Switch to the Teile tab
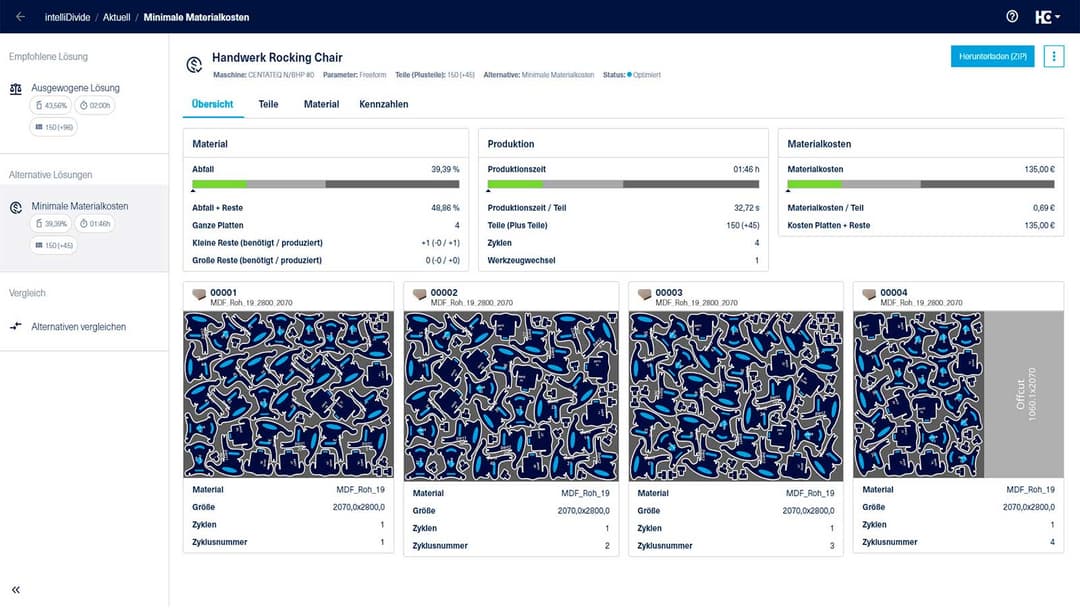Image resolution: width=1080 pixels, height=608 pixels. click(268, 104)
